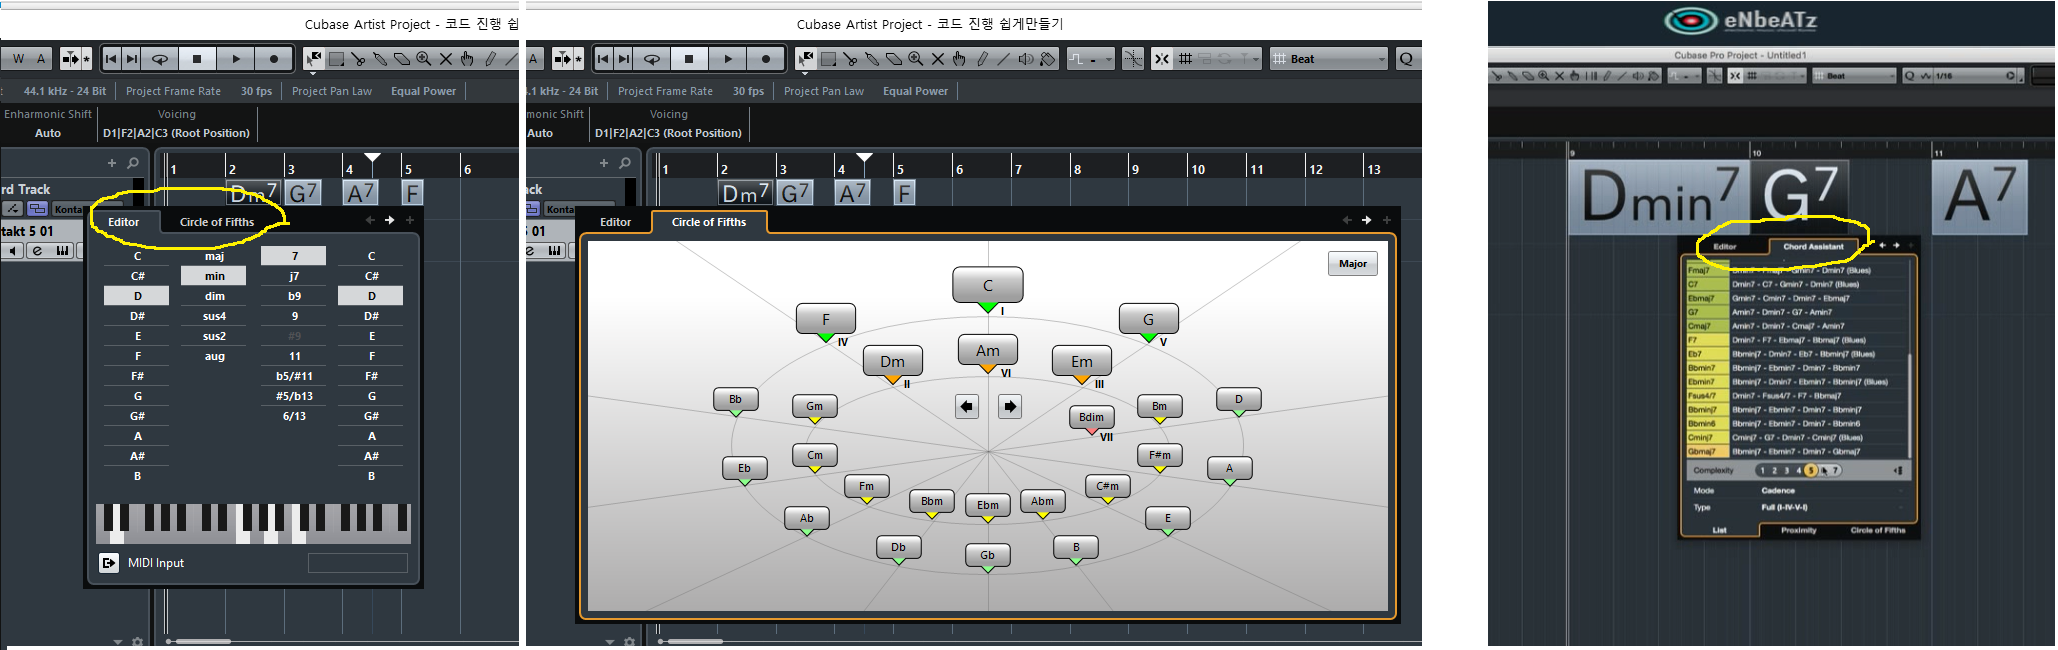This screenshot has width=2058, height=650.
Task: Toggle Snap on/off in middle window
Action: click(1162, 59)
